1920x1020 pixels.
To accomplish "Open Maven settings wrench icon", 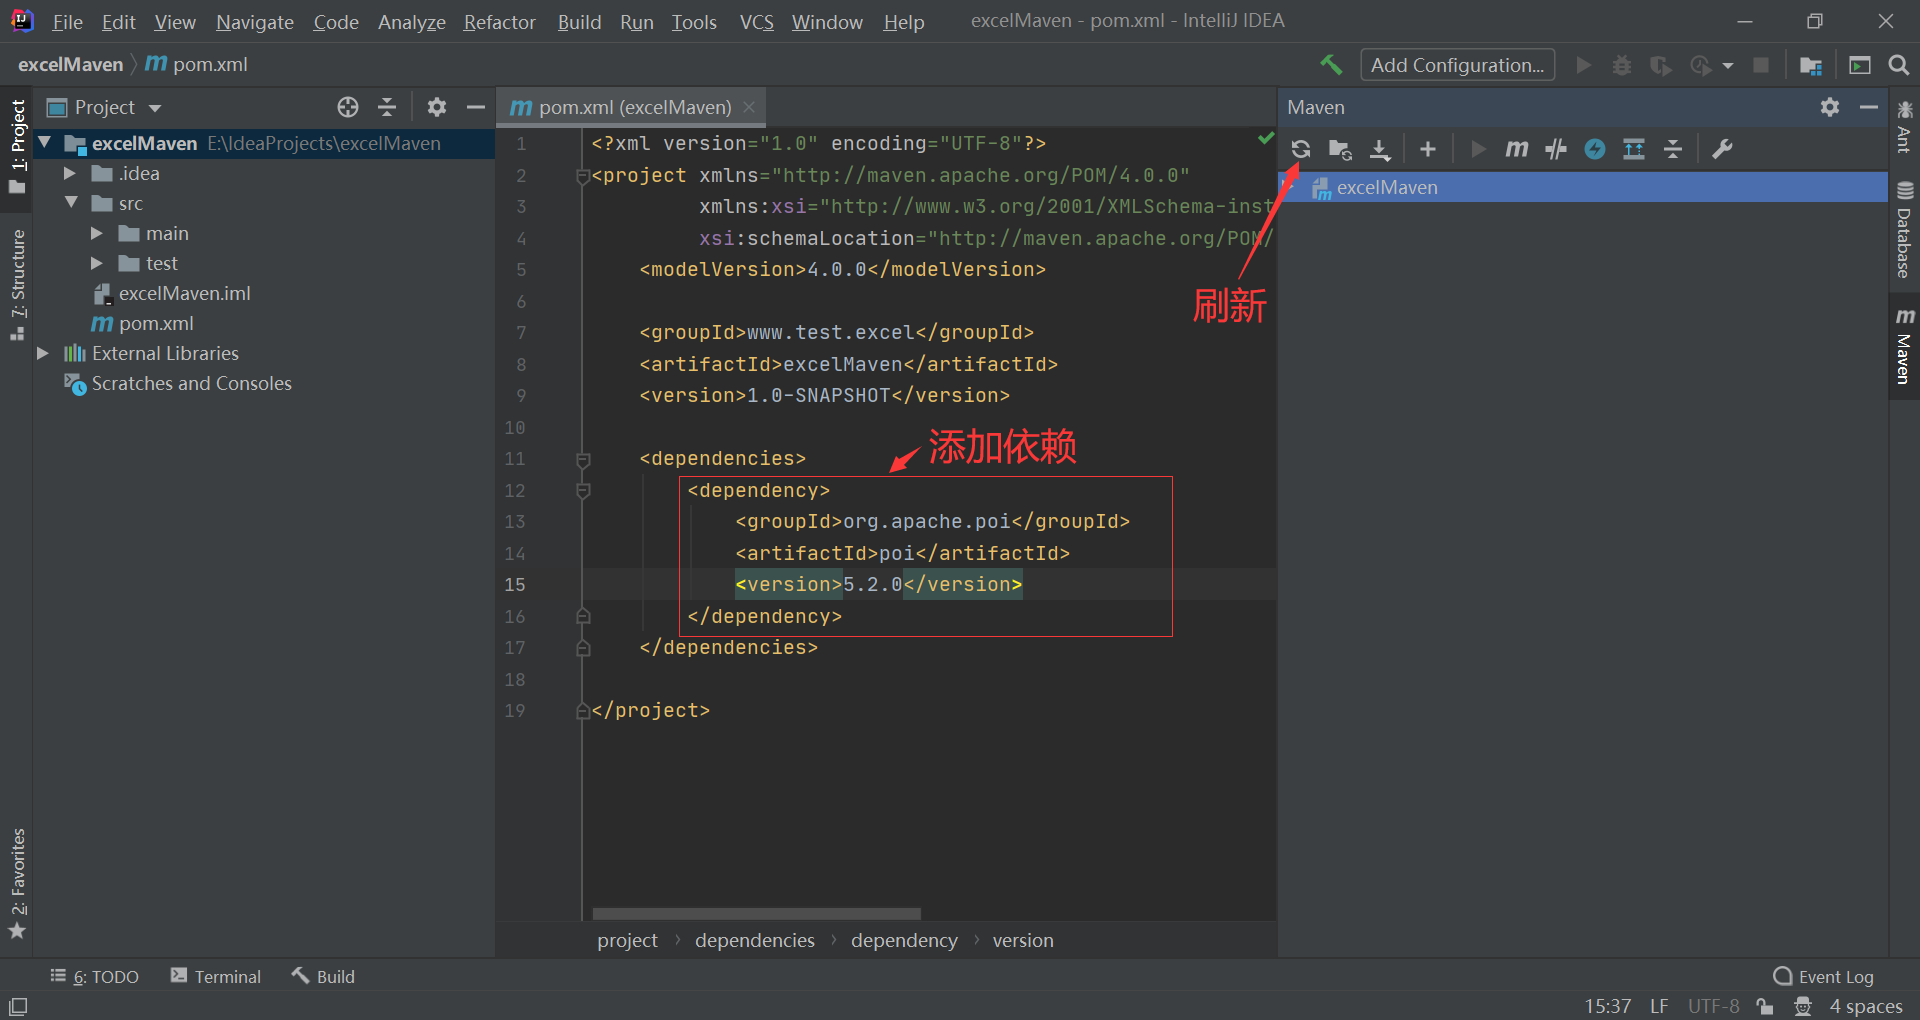I will 1722,149.
